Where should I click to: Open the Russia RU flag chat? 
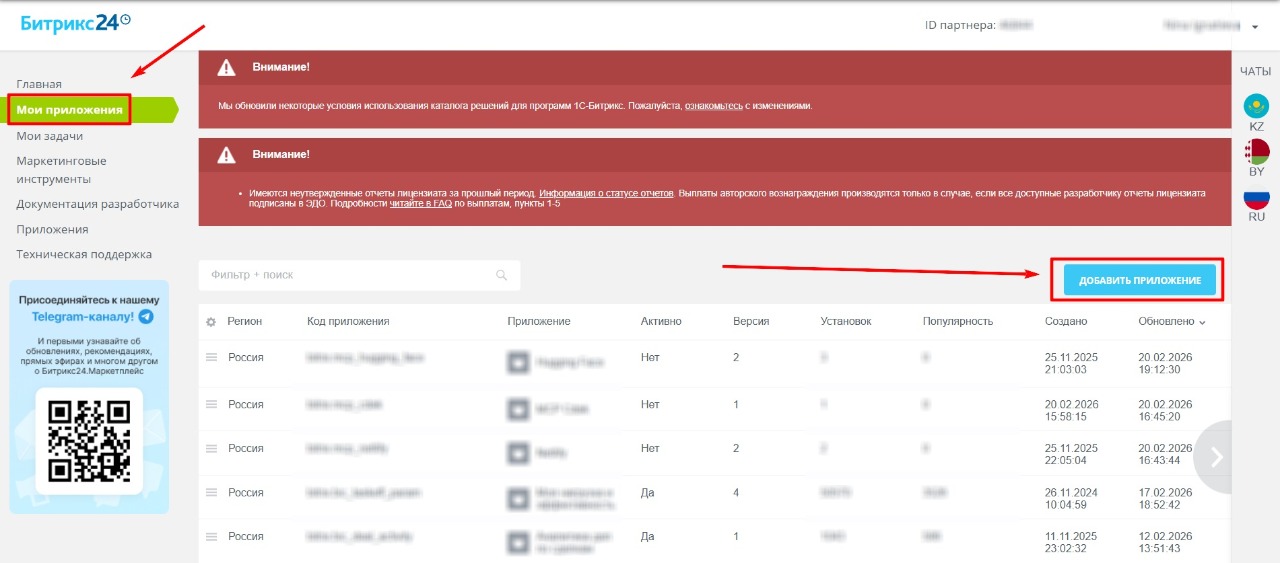coord(1256,197)
